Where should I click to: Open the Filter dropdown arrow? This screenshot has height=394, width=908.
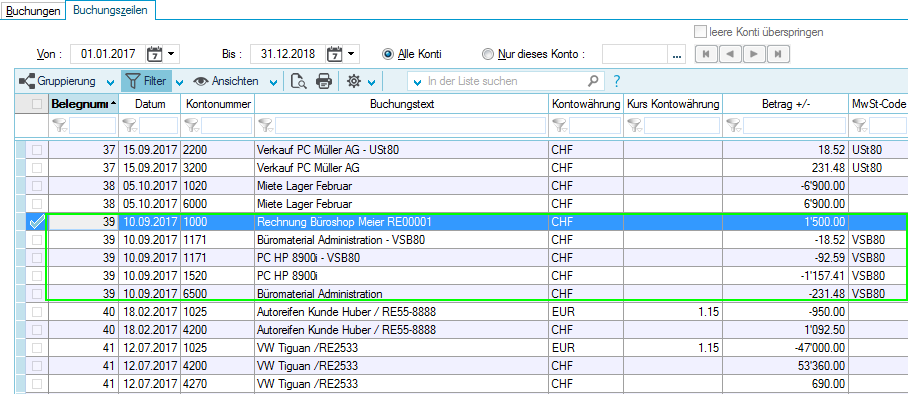click(x=180, y=82)
